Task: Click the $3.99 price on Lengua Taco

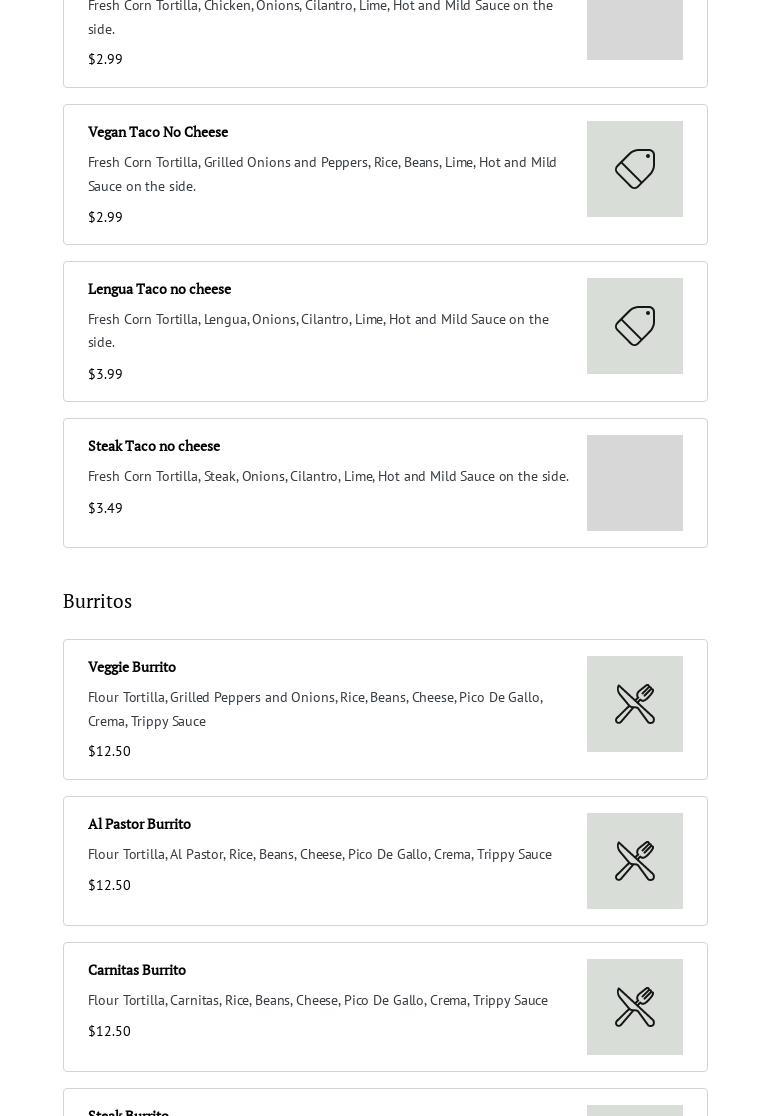Action: (105, 374)
